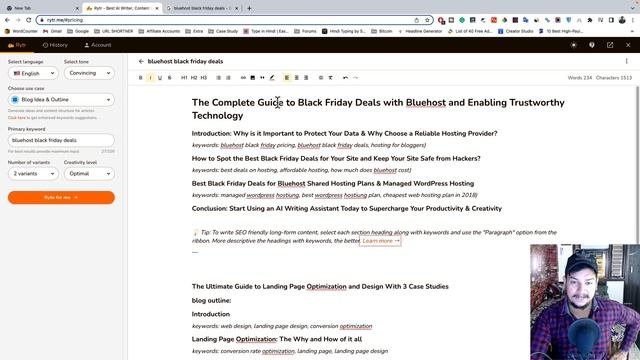Go back in browser navigation

[7, 20]
